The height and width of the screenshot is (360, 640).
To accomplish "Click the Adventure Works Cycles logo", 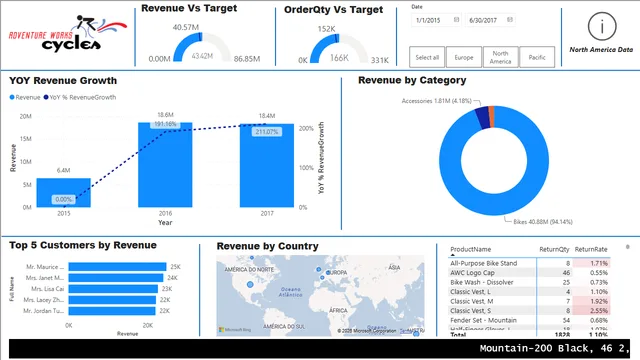I will tap(68, 33).
